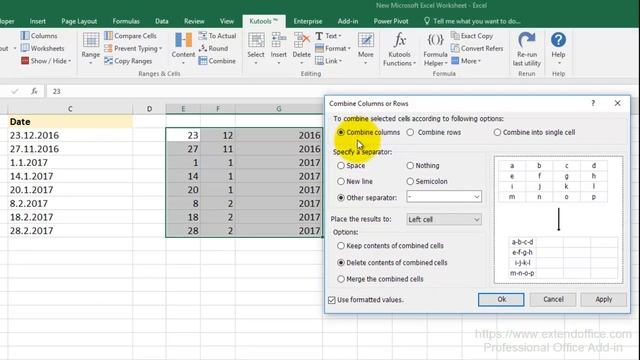Select cell containing 23.12.2016
Viewport: 640px width, 360px height.
[x=70, y=135]
